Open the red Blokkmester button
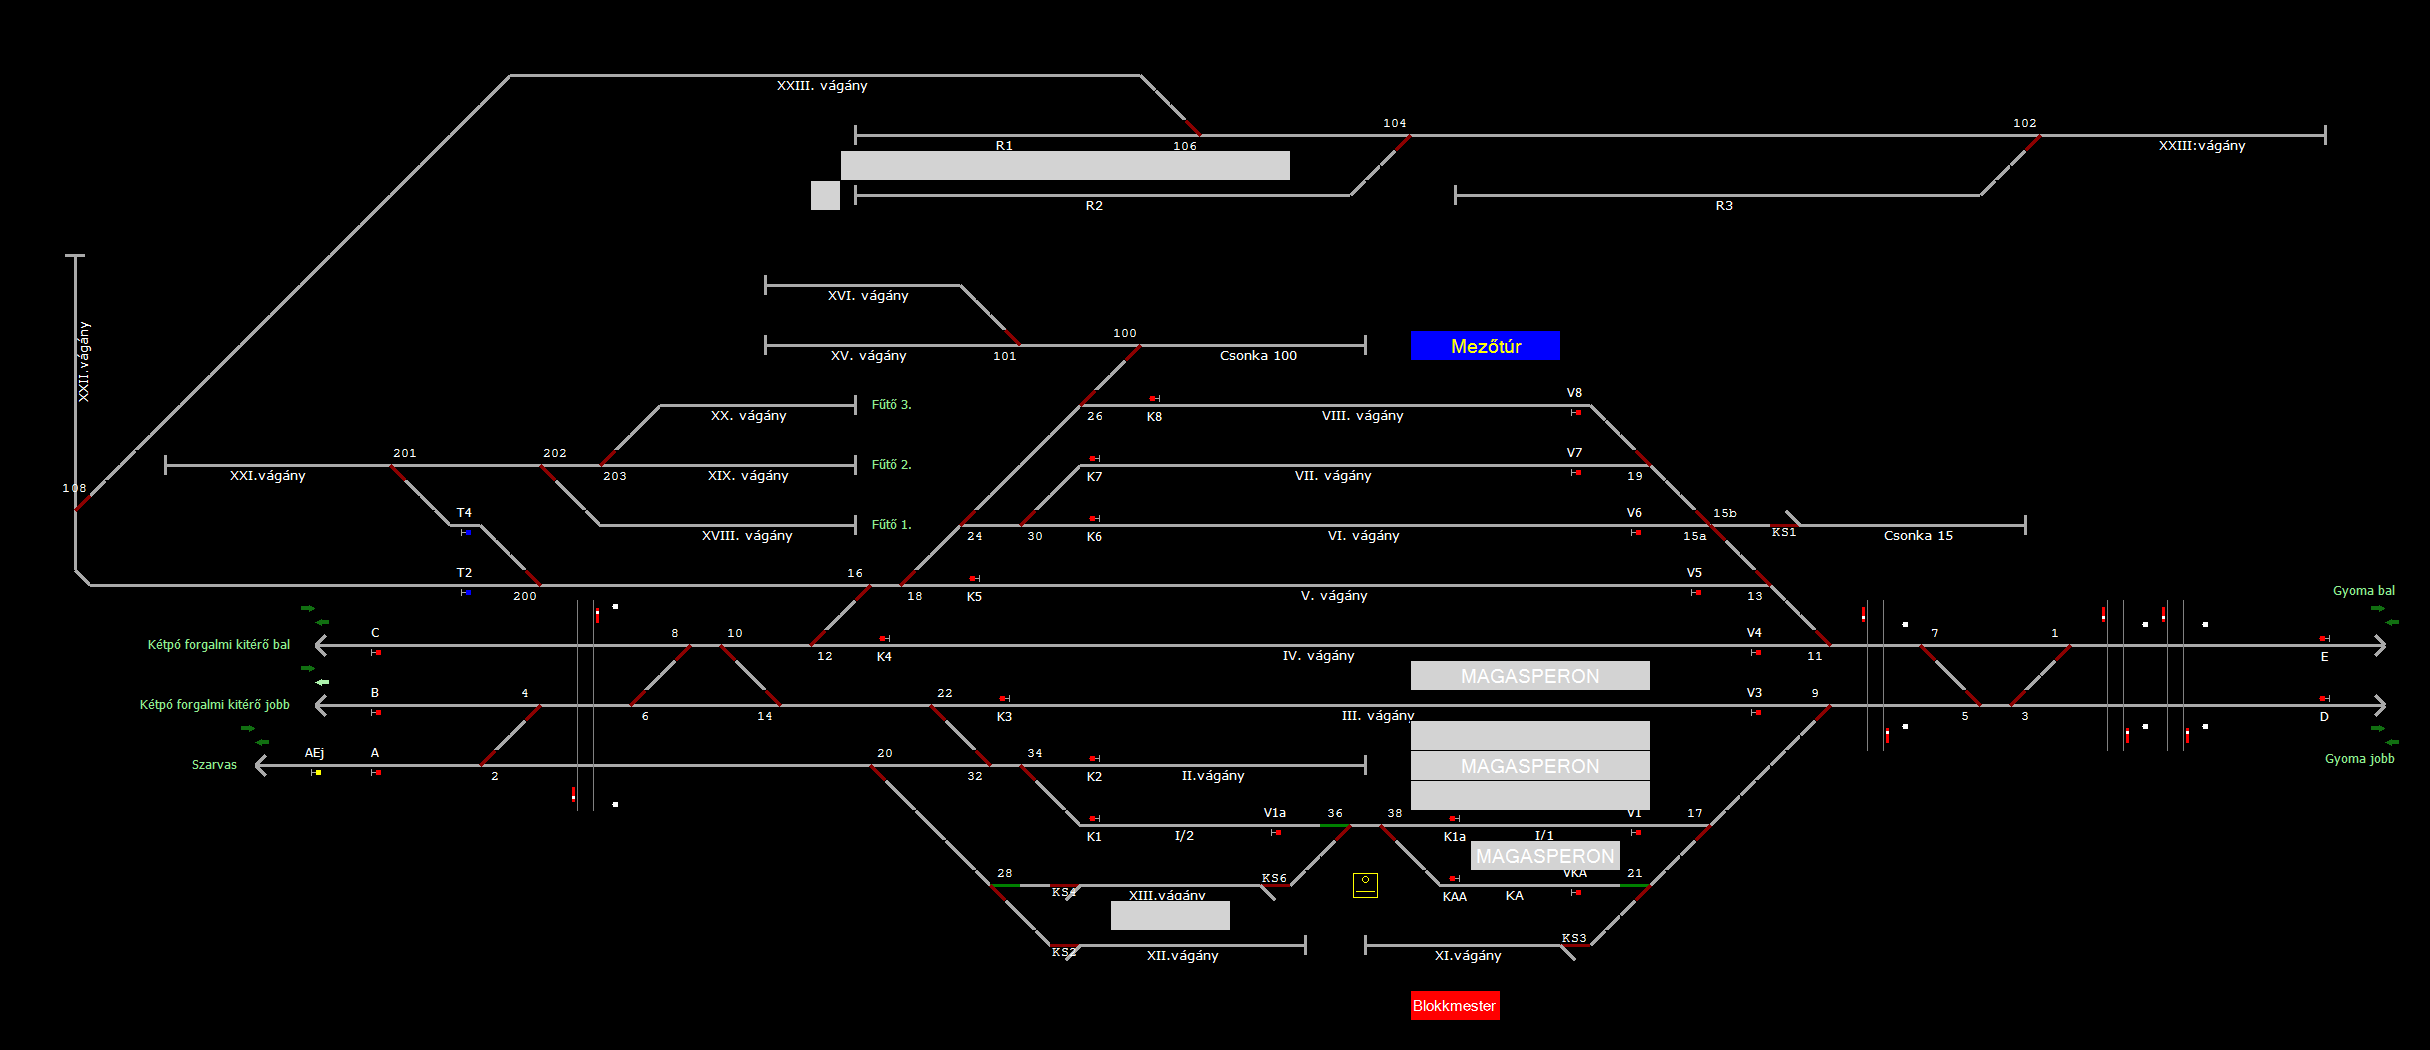Screen dimensions: 2430x1050 (1454, 1005)
